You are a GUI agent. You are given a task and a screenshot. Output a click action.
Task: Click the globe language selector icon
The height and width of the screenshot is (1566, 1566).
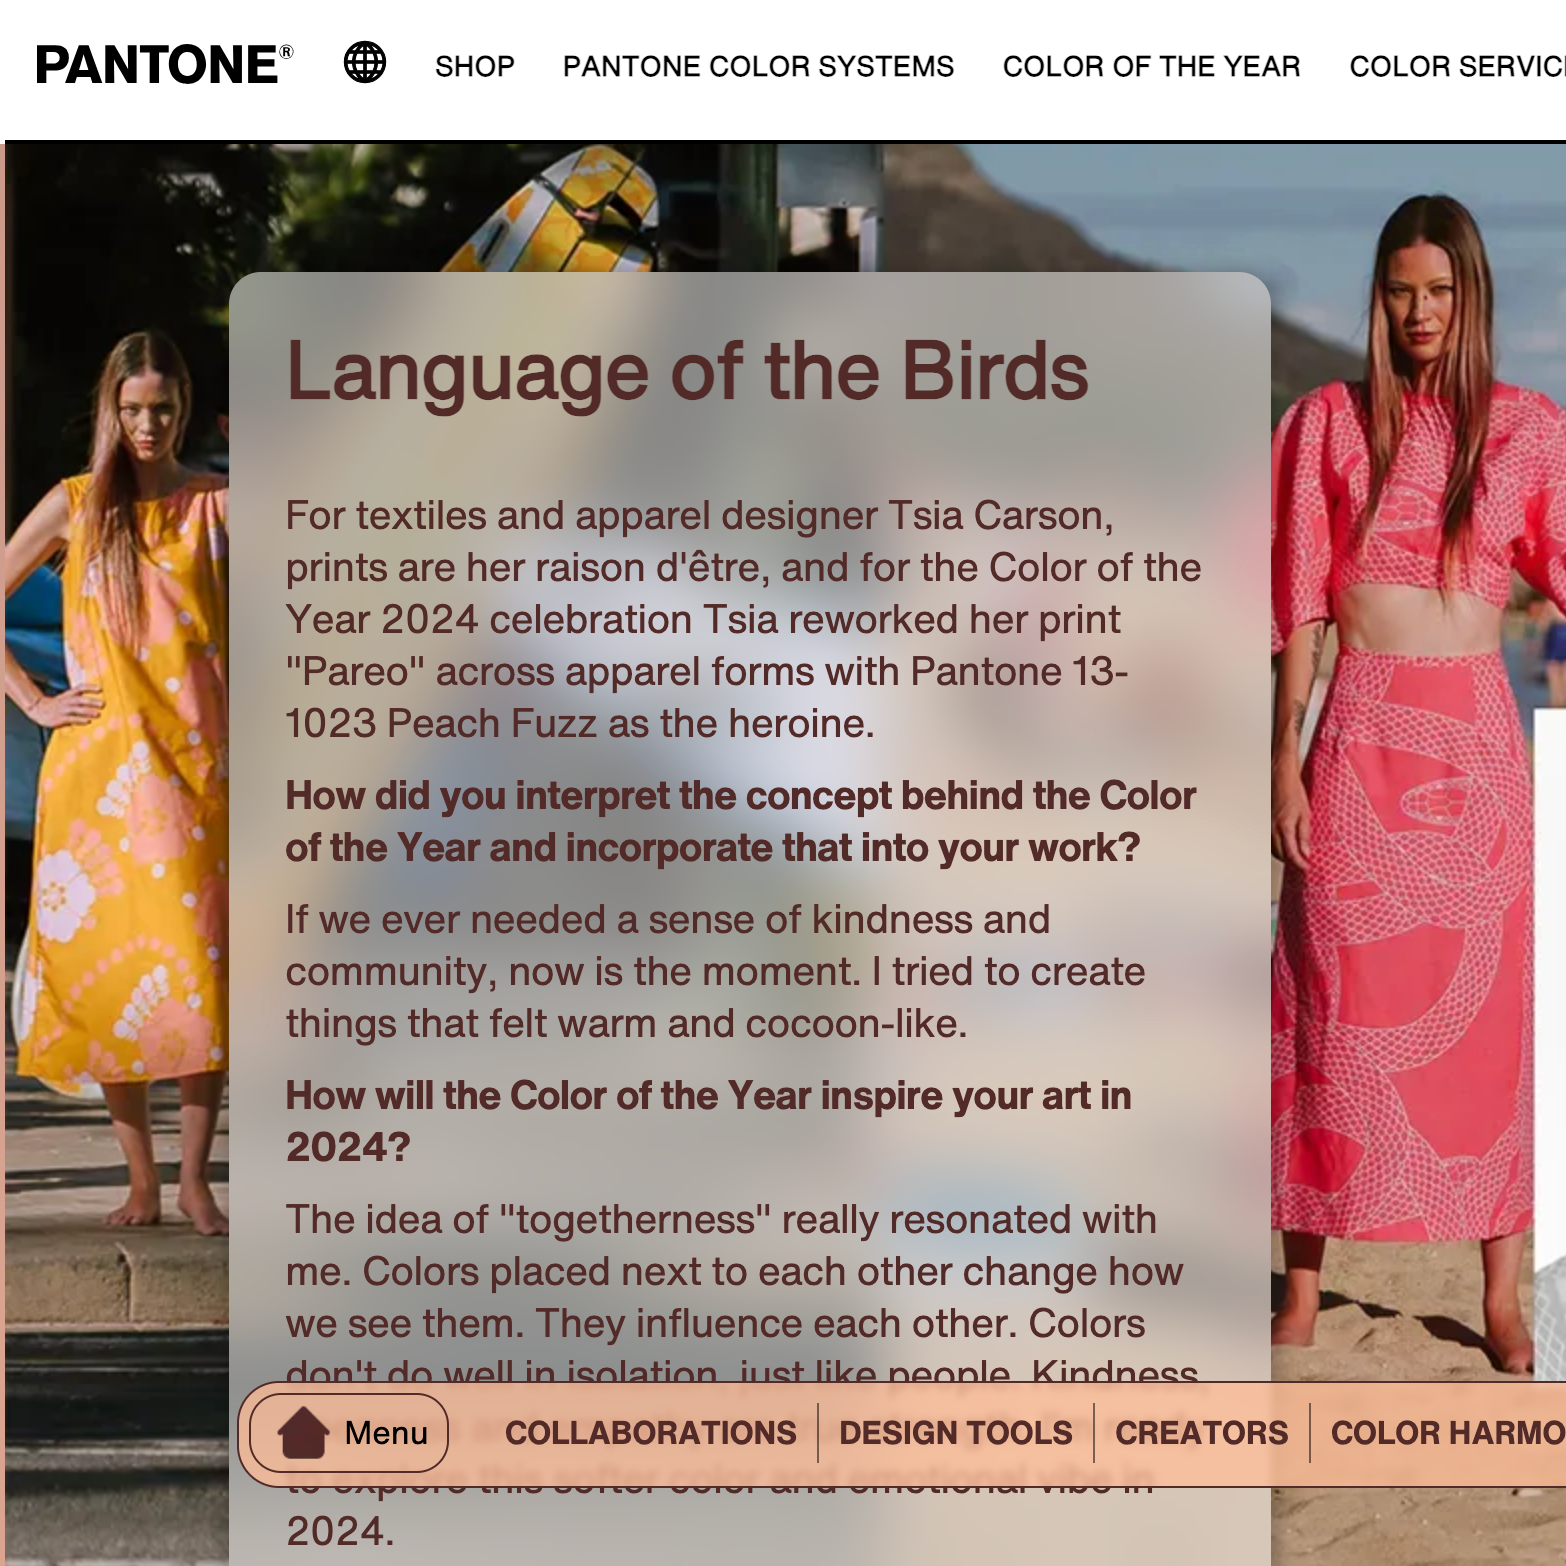coord(365,63)
